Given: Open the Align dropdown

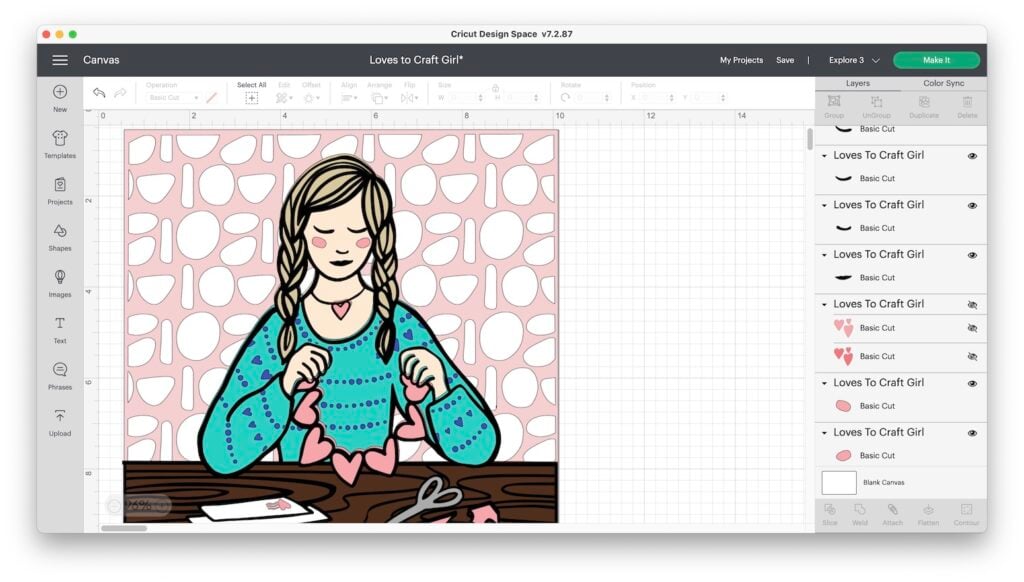Looking at the screenshot, I should click(x=349, y=98).
